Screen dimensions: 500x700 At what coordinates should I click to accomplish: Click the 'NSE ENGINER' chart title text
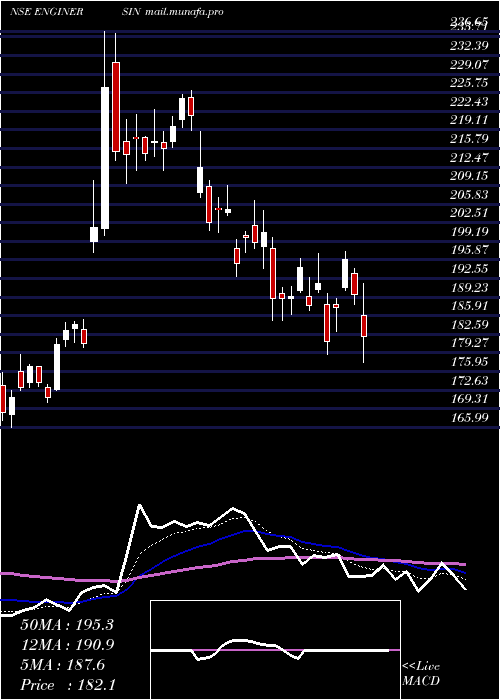pyautogui.click(x=46, y=12)
